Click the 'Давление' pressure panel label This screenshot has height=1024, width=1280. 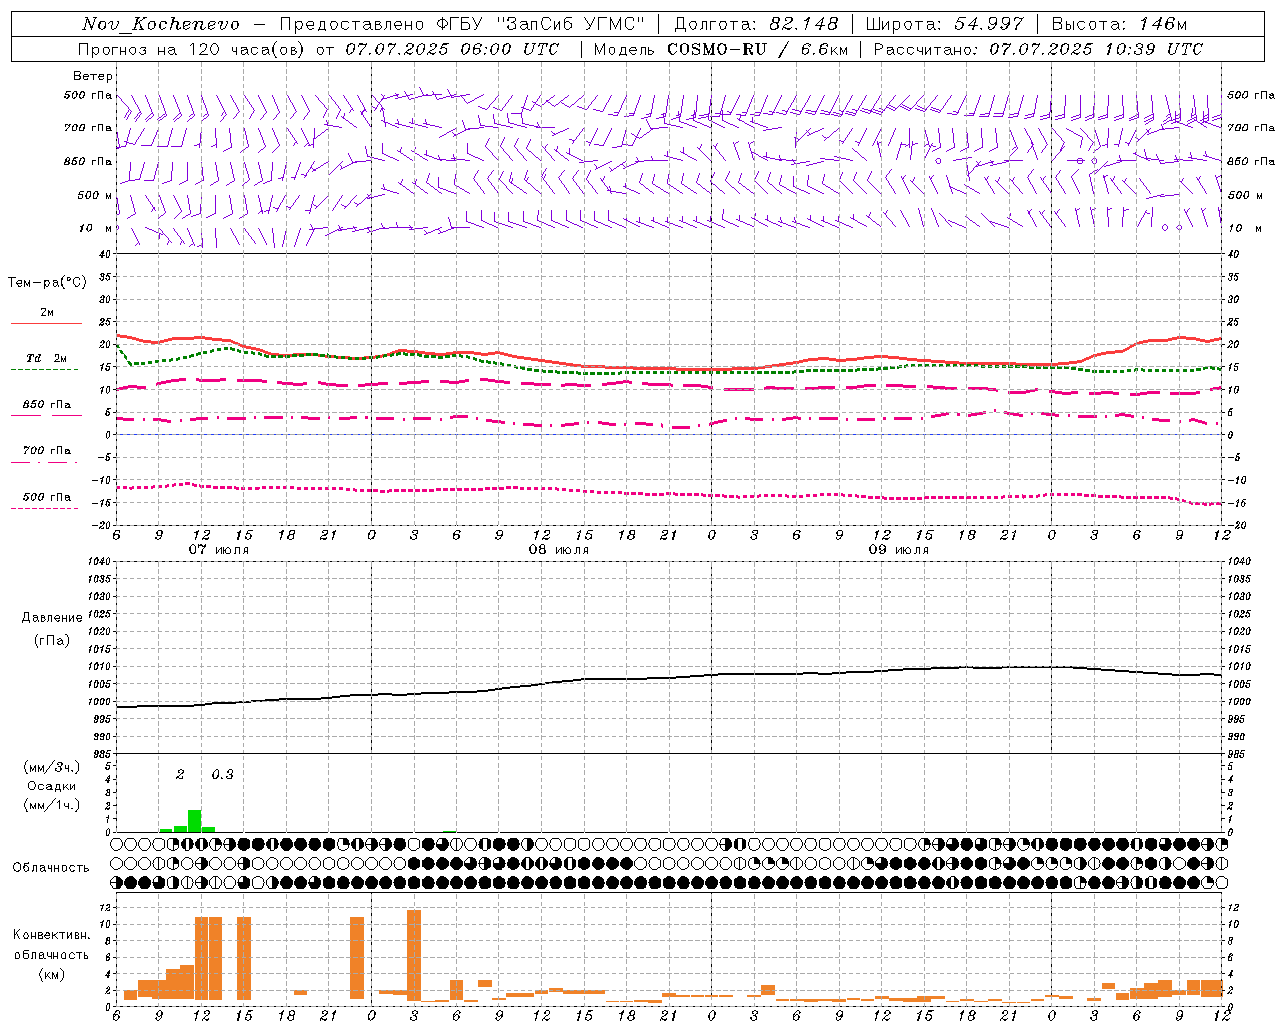(x=52, y=618)
